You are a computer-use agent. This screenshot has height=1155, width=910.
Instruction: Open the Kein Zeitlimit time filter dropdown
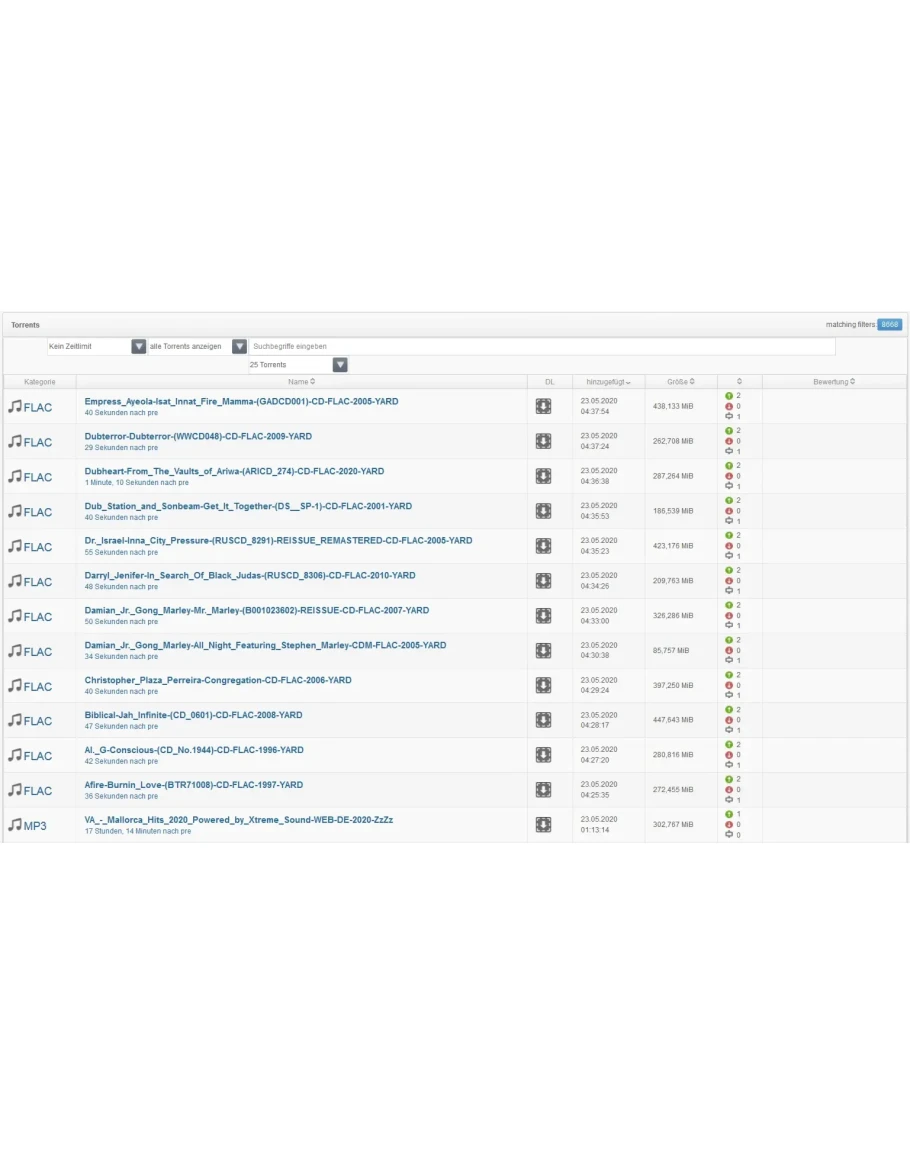139,346
